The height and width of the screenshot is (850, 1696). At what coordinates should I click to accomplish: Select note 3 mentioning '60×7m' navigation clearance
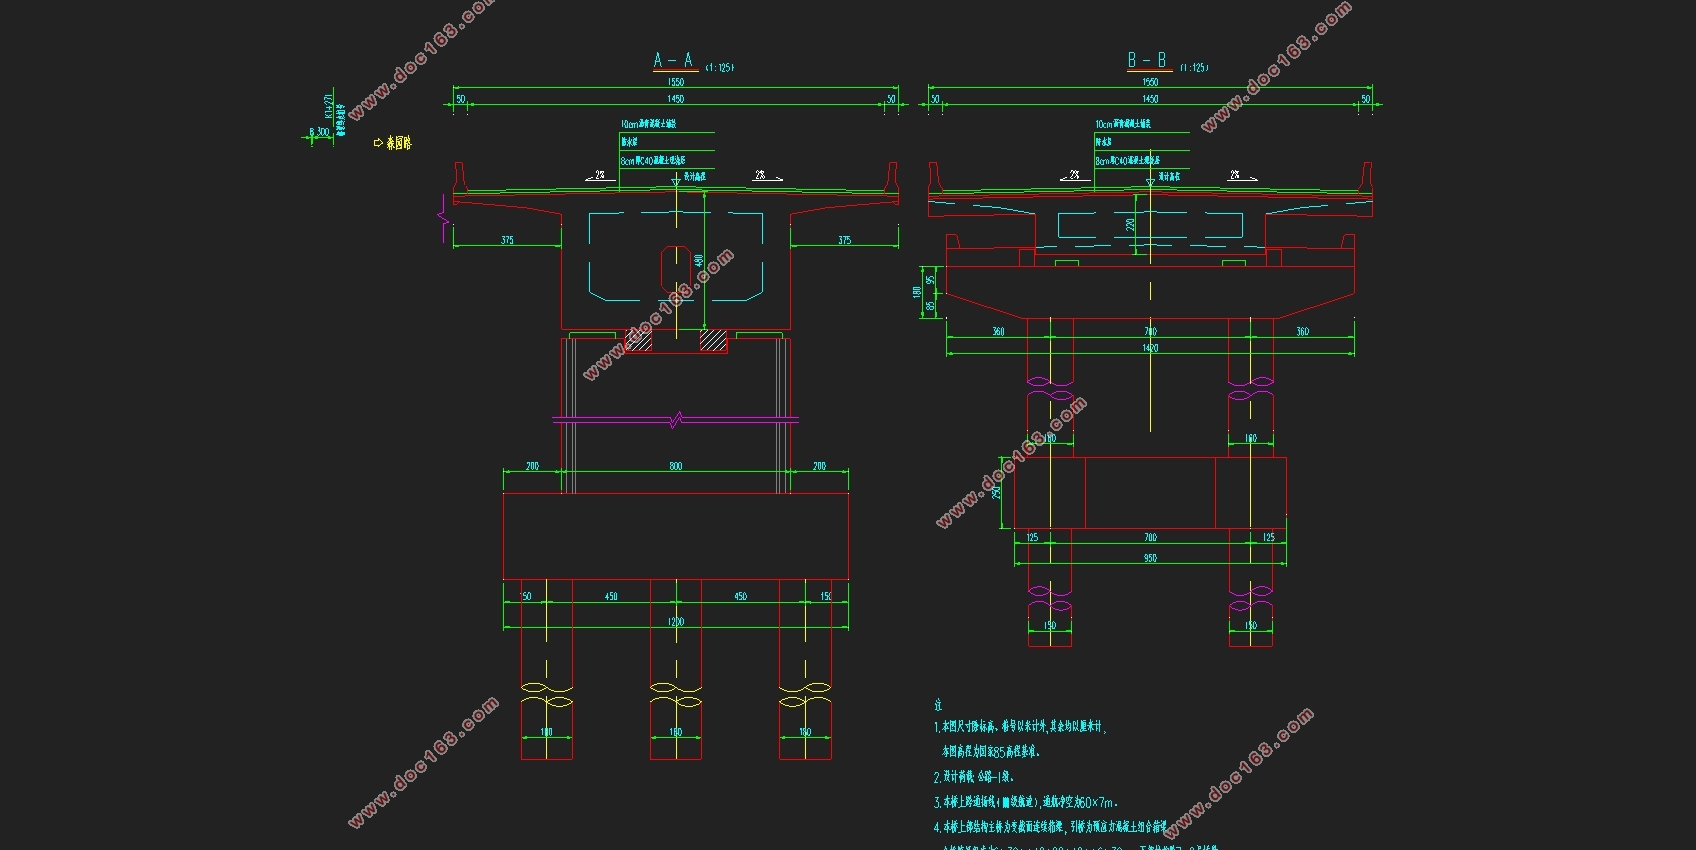click(x=1026, y=801)
